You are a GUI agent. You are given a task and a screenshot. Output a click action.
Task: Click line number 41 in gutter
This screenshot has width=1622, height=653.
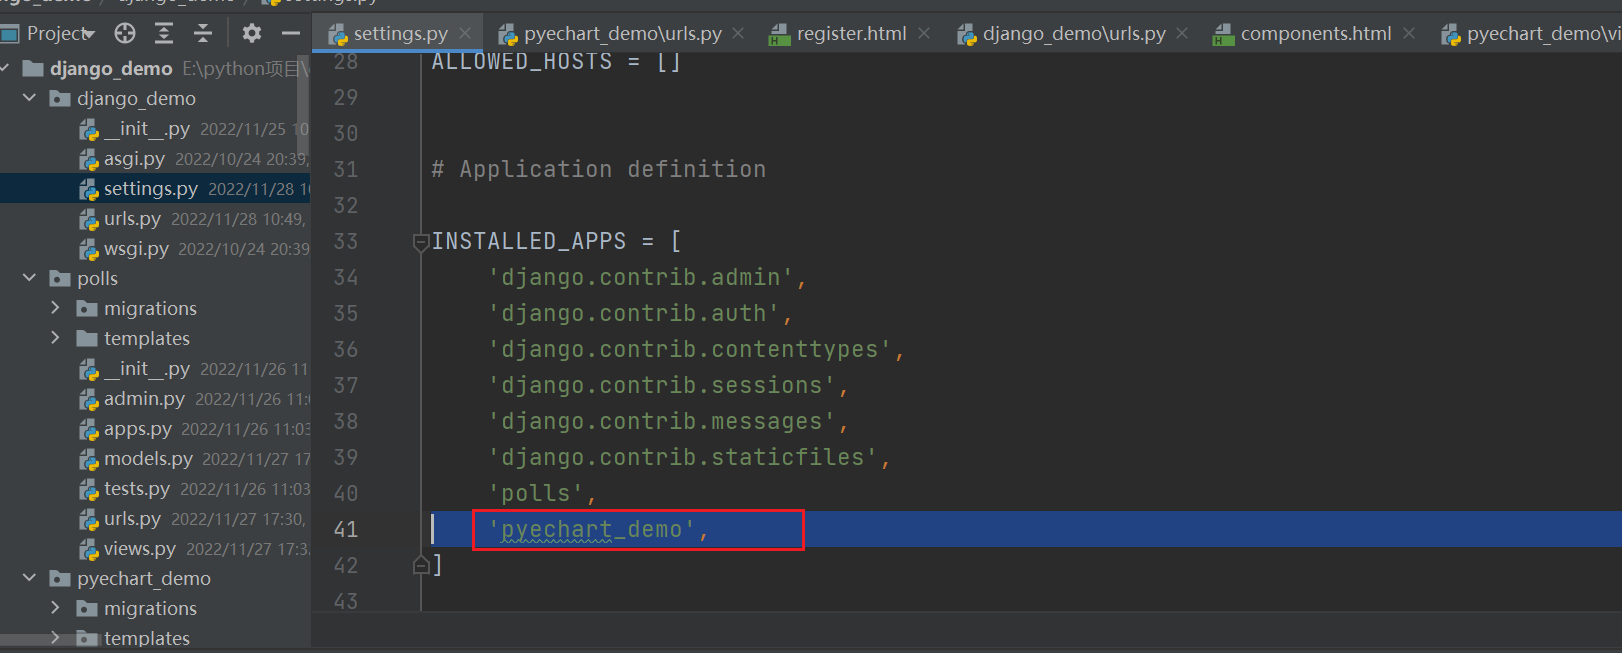tap(345, 529)
